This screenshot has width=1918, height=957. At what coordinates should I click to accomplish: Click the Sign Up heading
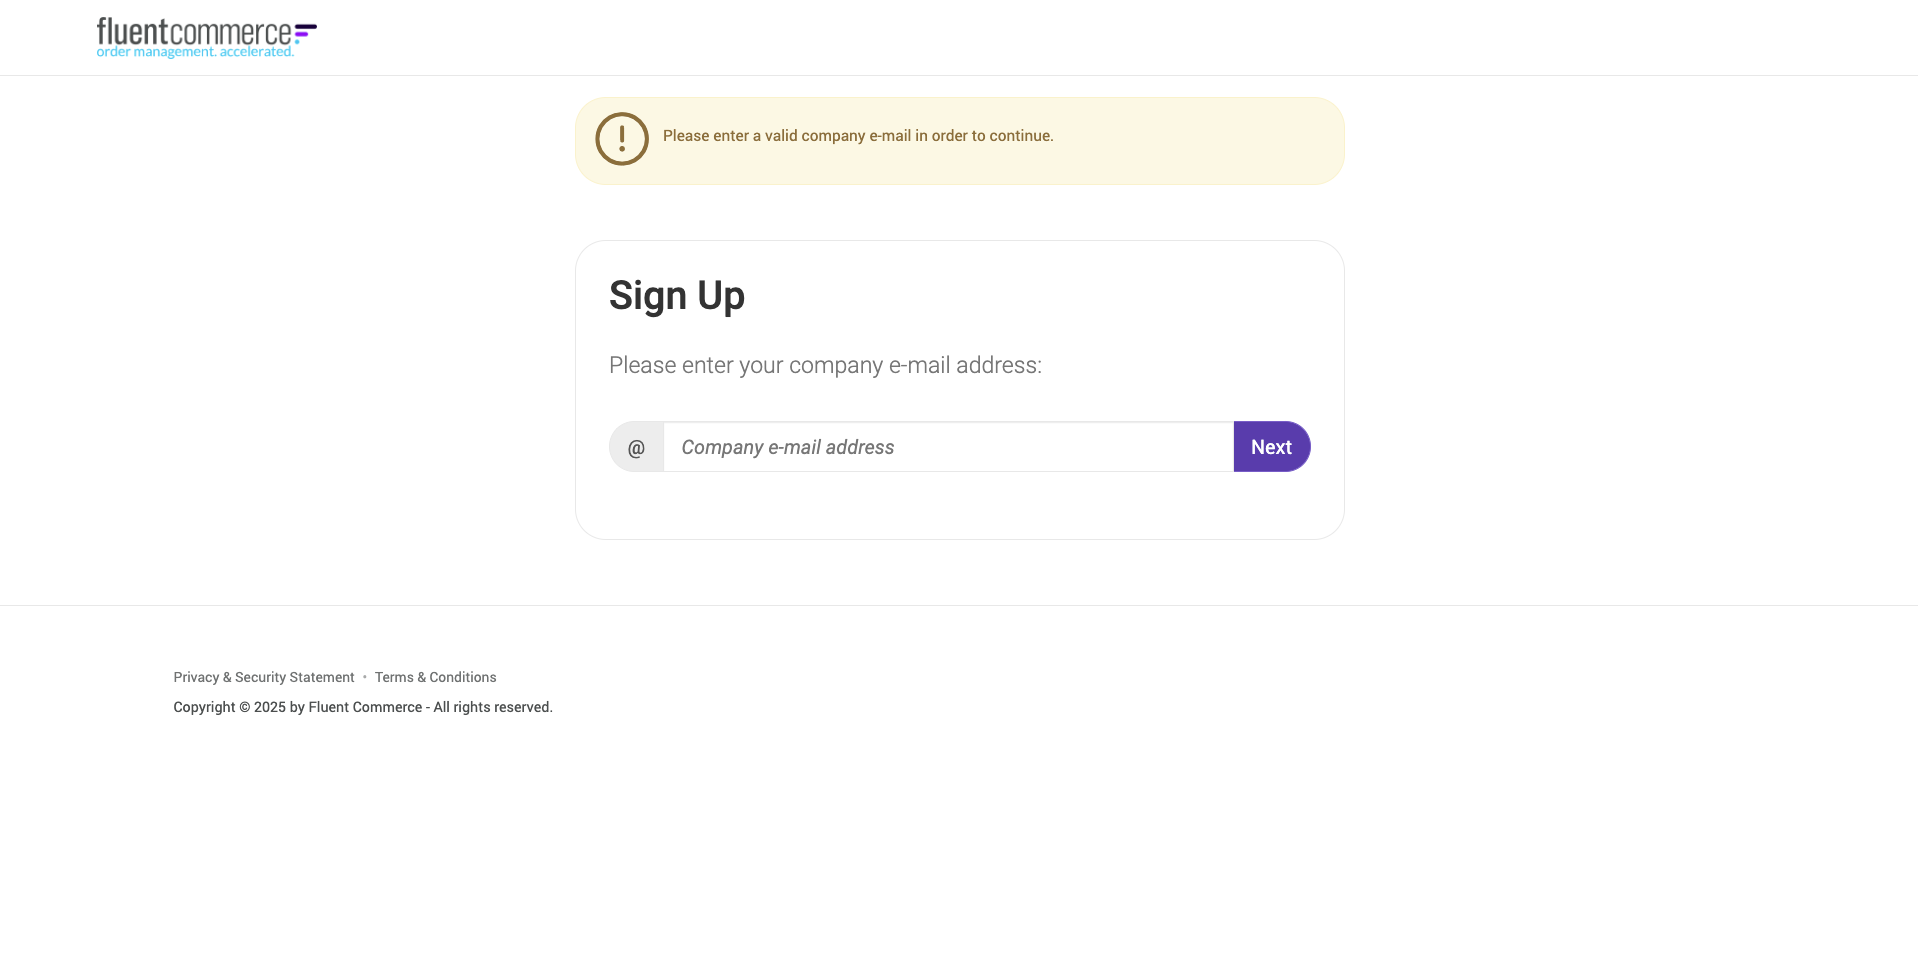tap(677, 296)
